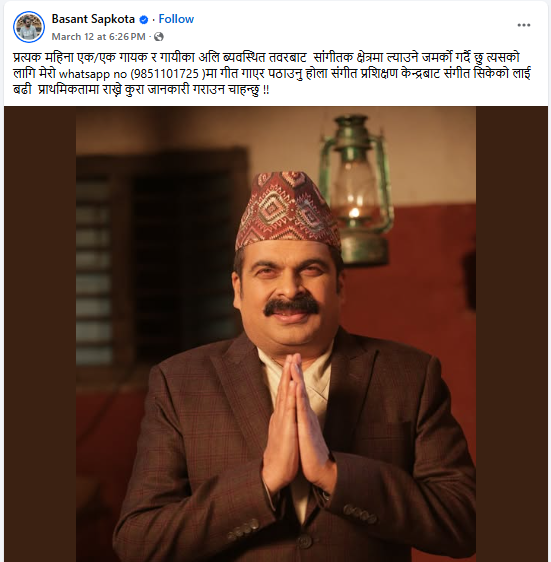Screen dimensions: 551x562
Task: Click the WhatsApp number 9851101725 in the post
Action: [166, 74]
